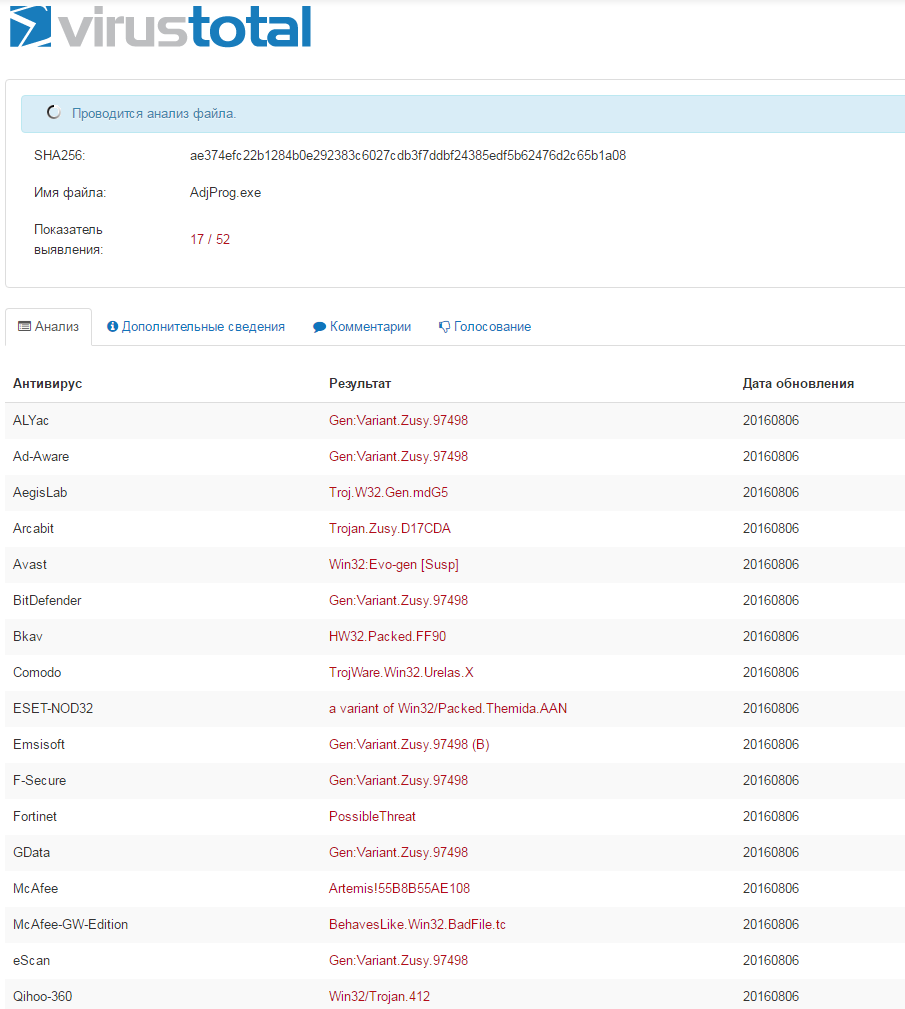
Task: Click the GData antivirus name
Action: click(x=32, y=853)
